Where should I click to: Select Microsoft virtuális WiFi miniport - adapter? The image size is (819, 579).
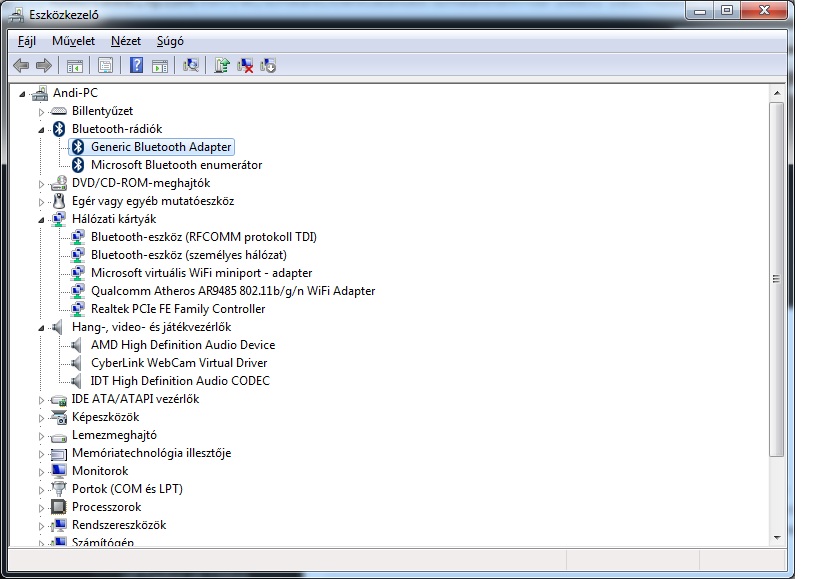coord(202,273)
